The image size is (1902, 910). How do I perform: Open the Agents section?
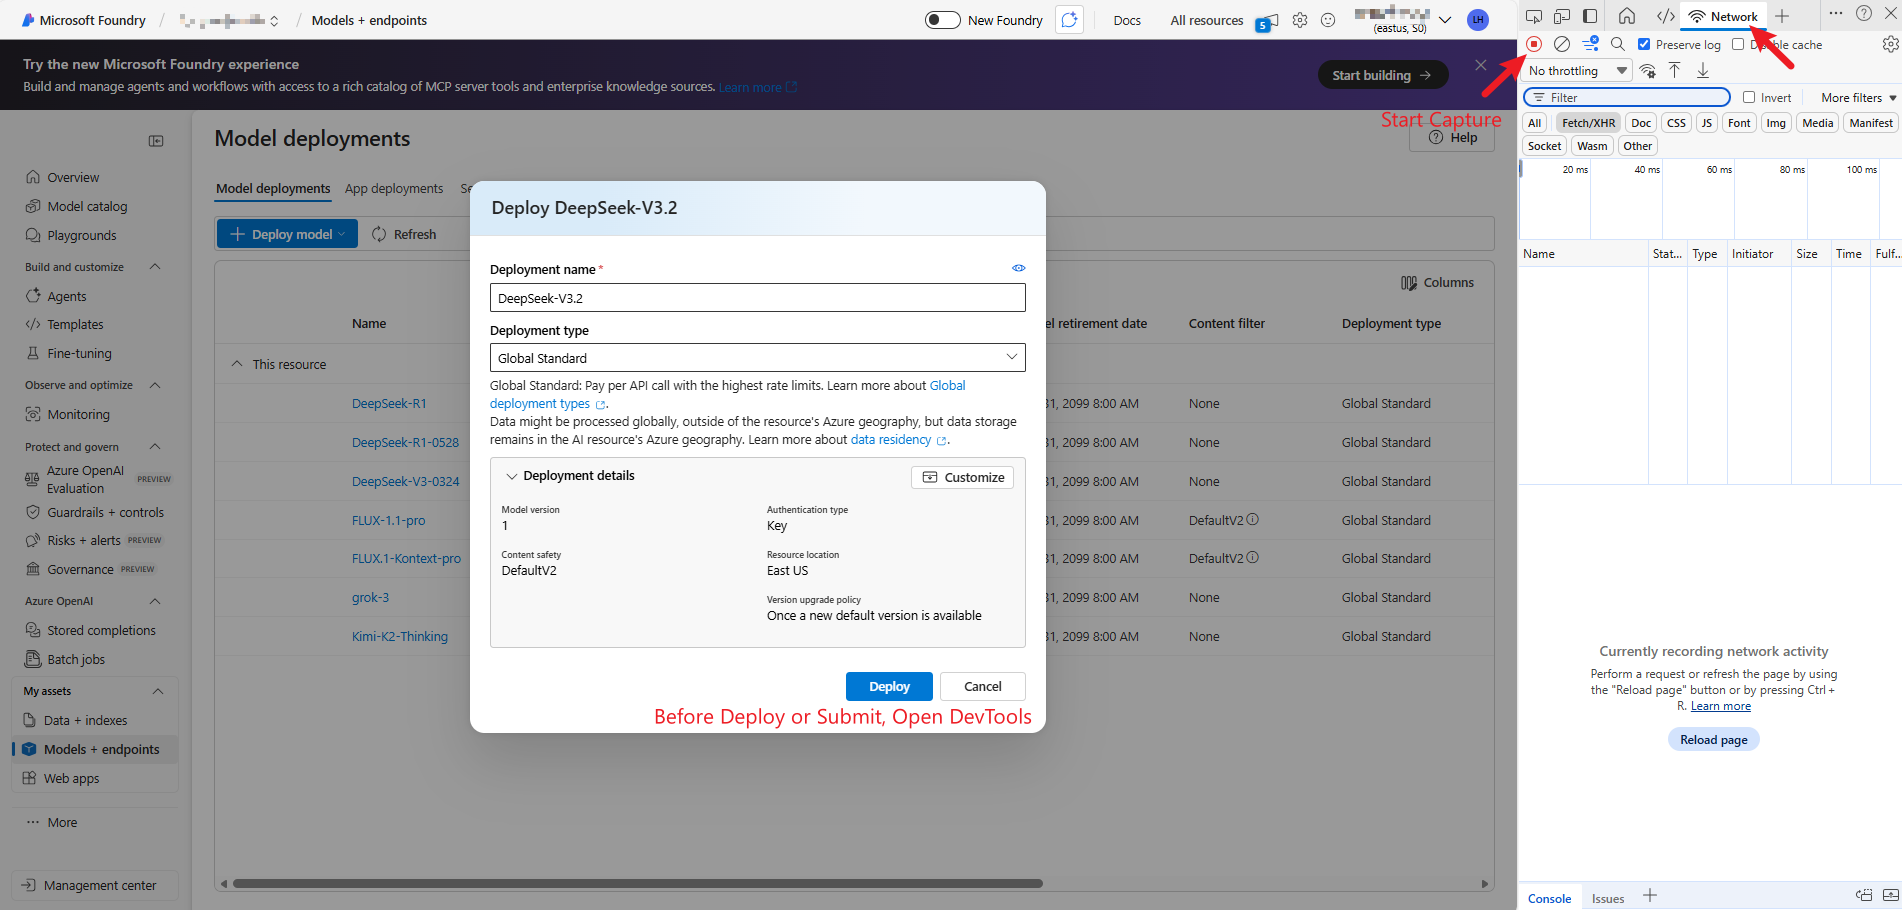click(x=67, y=296)
